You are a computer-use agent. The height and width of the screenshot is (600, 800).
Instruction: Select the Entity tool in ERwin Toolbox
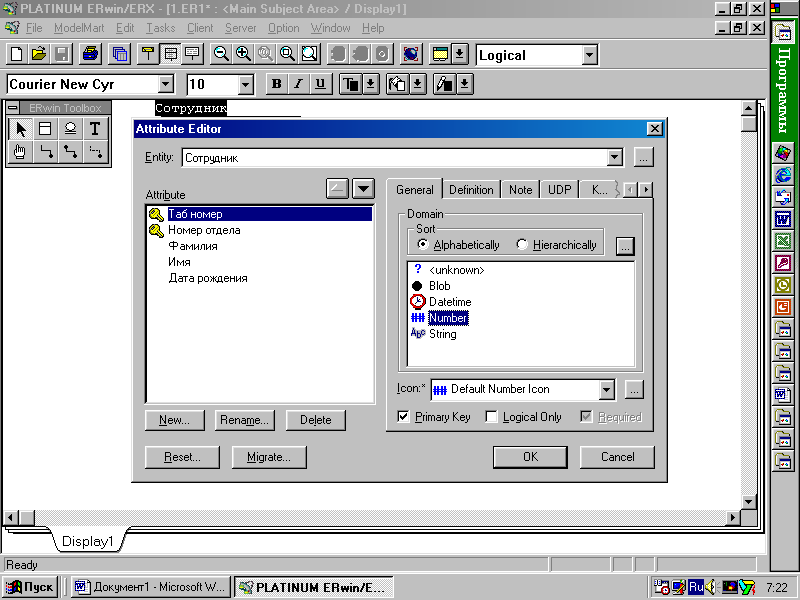tap(45, 129)
